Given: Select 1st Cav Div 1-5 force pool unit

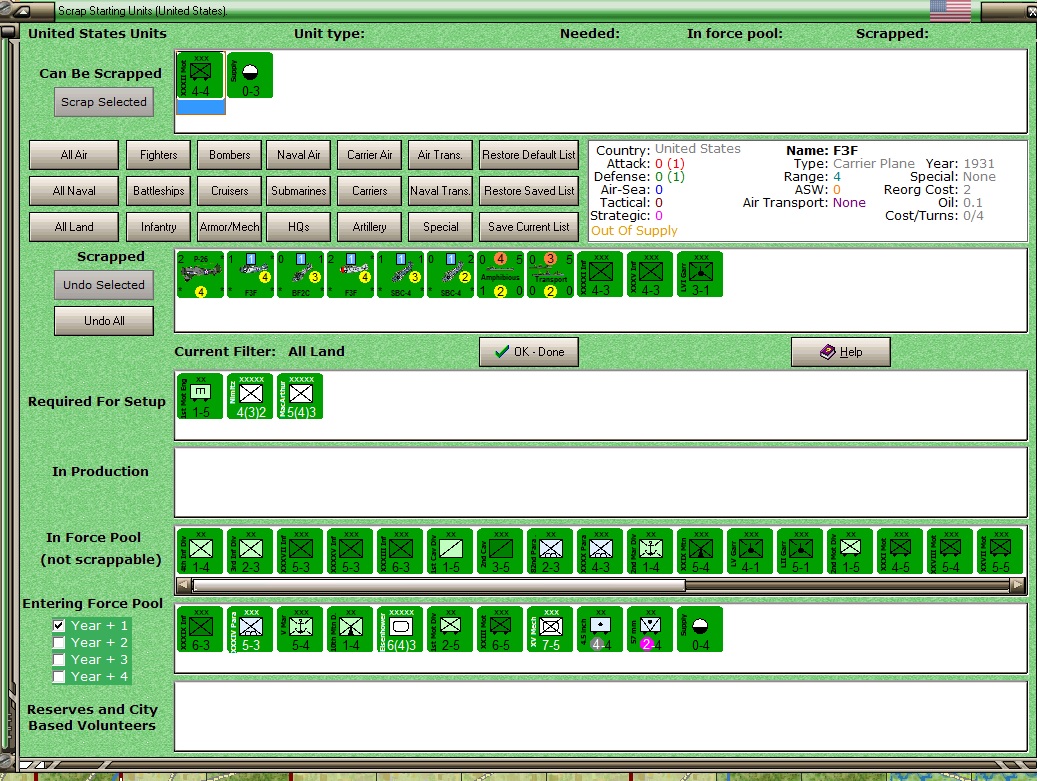Looking at the screenshot, I should [x=450, y=552].
